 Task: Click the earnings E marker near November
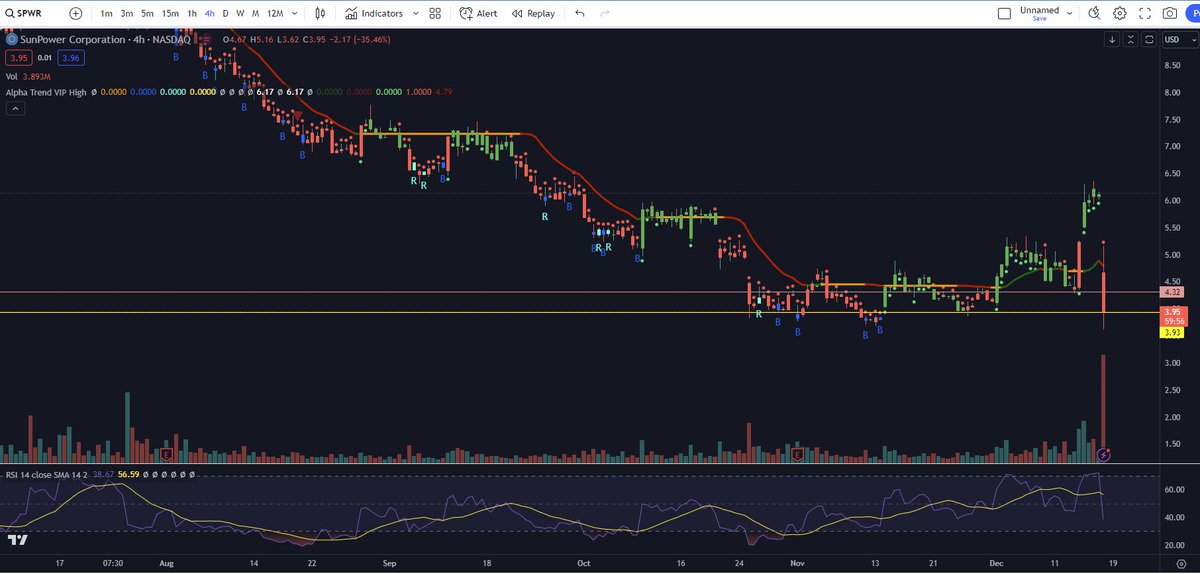click(x=798, y=454)
